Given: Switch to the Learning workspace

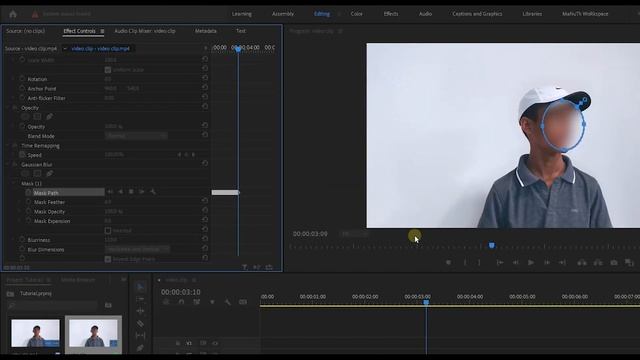Looking at the screenshot, I should [242, 14].
